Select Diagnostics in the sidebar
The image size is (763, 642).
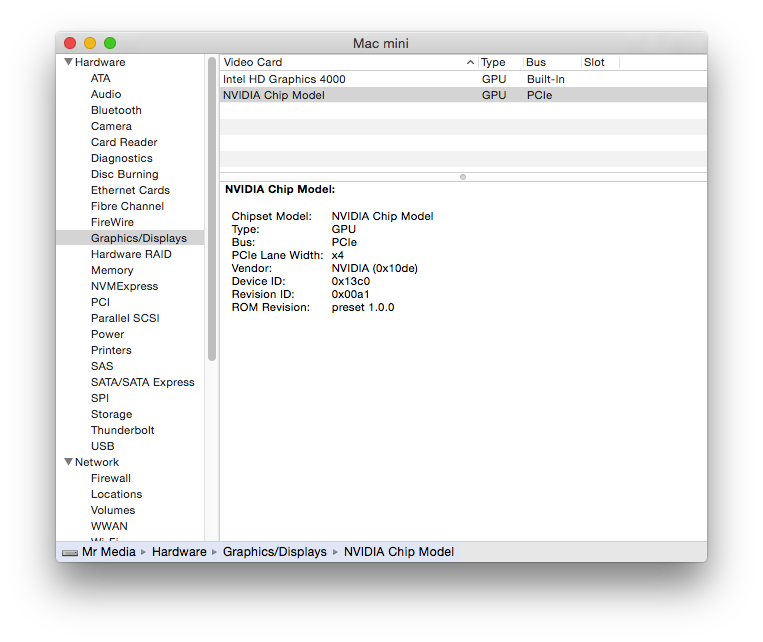[122, 158]
